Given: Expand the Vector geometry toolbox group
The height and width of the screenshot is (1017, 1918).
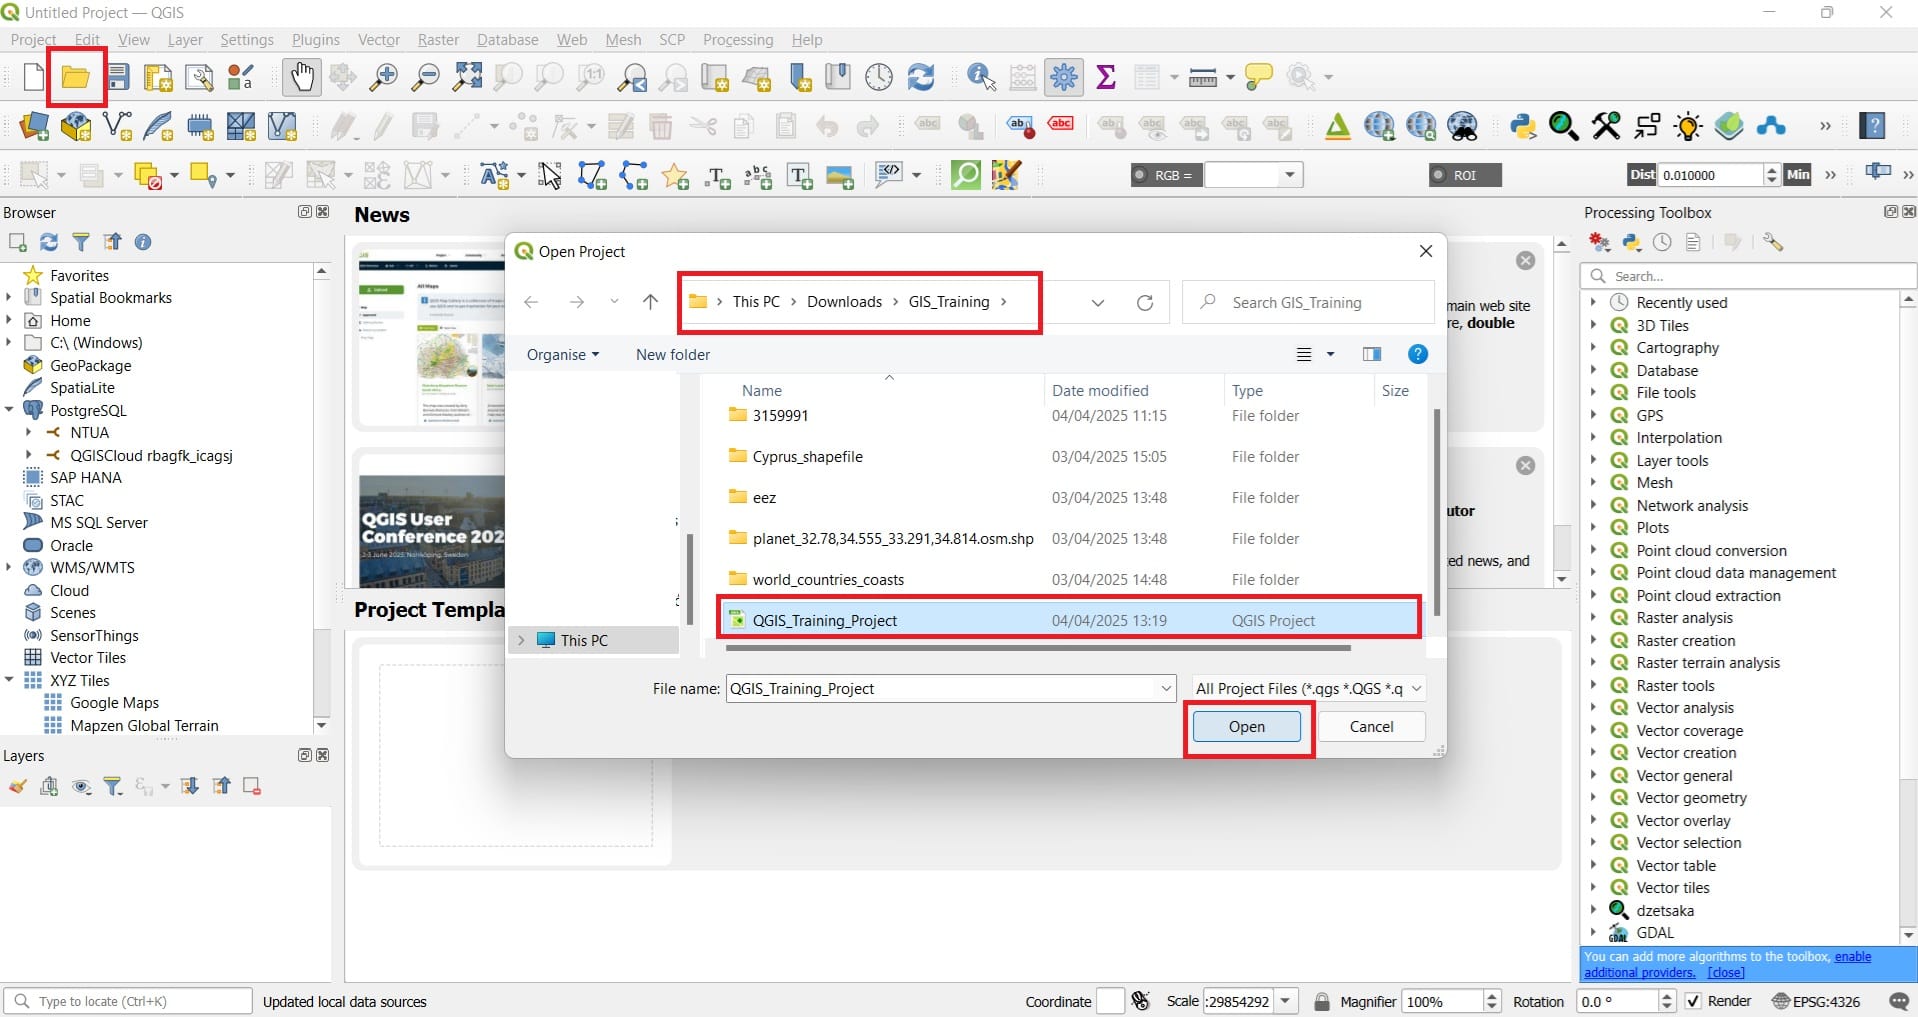Looking at the screenshot, I should [x=1593, y=798].
